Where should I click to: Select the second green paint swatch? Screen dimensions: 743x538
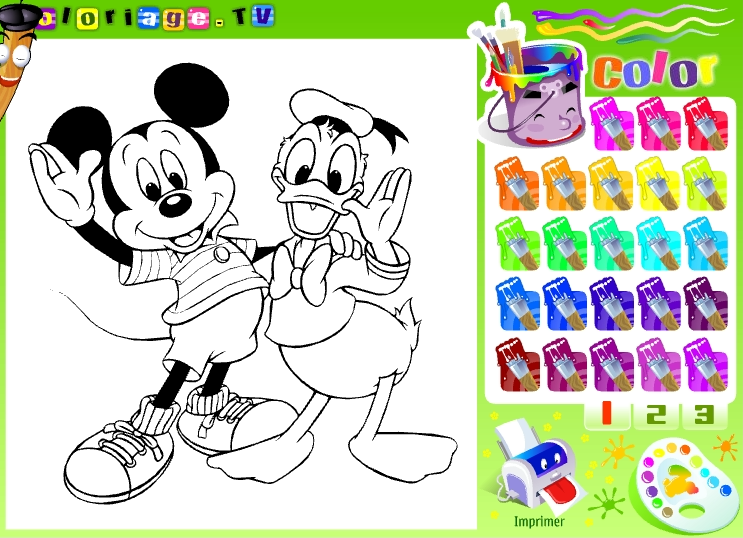(564, 244)
